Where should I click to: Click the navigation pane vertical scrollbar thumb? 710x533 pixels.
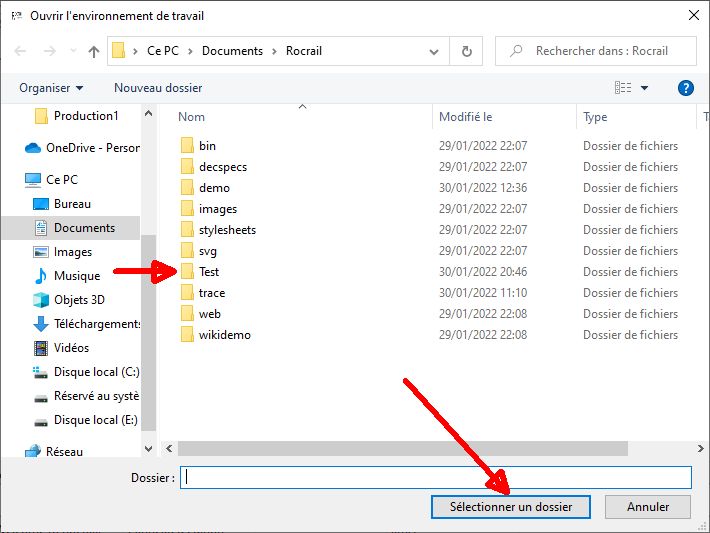(148, 332)
